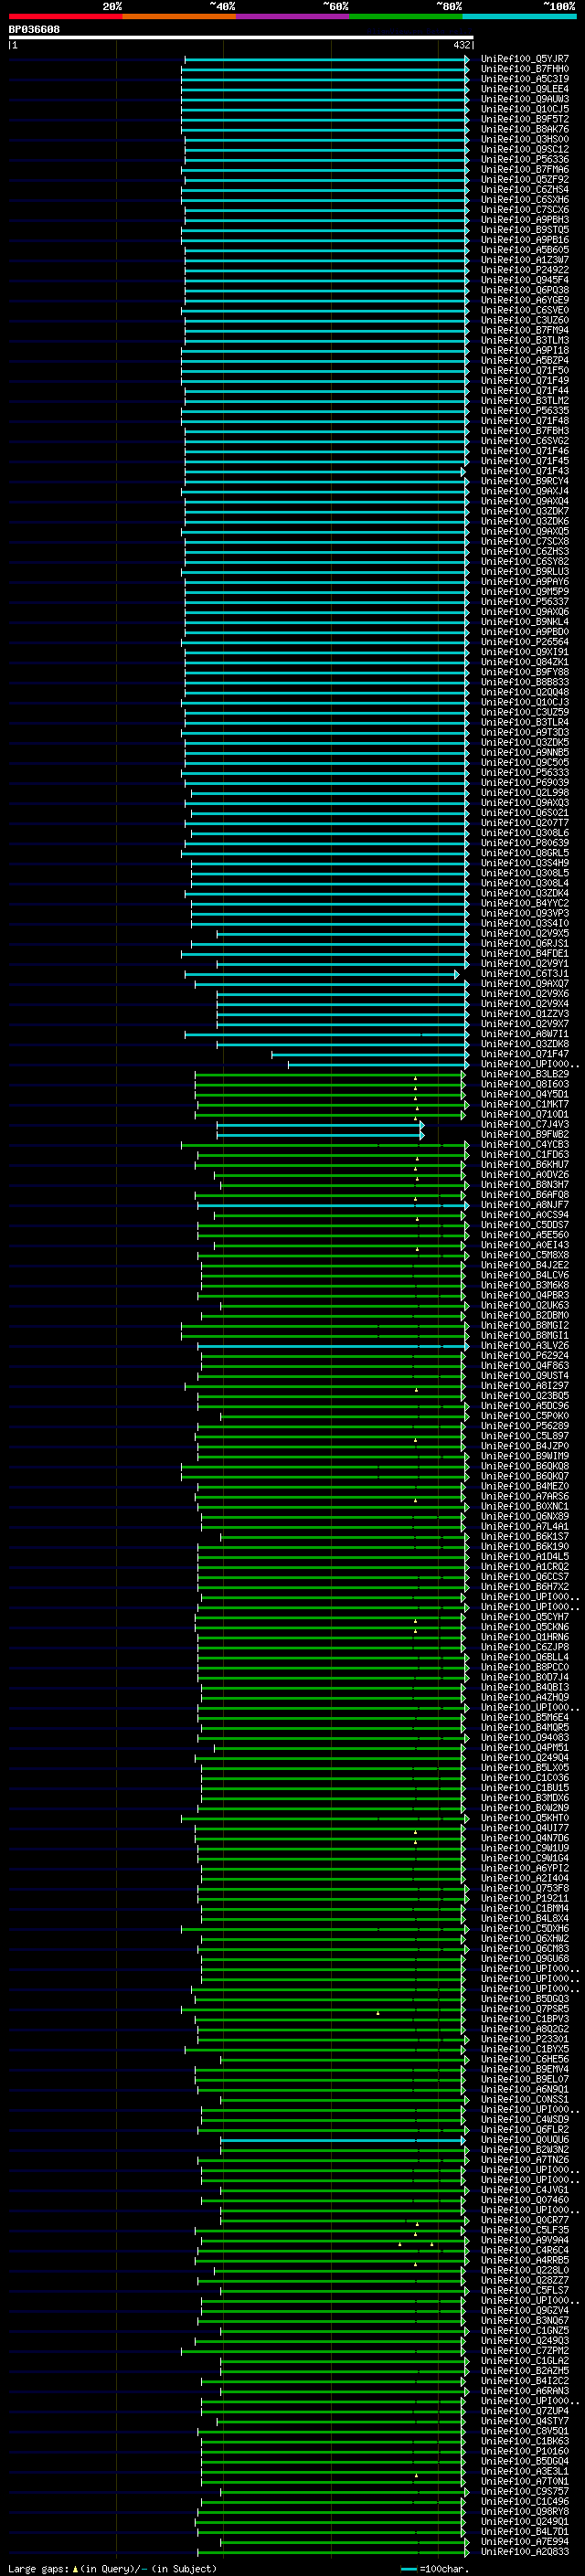The image size is (585, 2576).
Task: Select the UniRef100_Q23BQ5 label
Action: (525, 1396)
